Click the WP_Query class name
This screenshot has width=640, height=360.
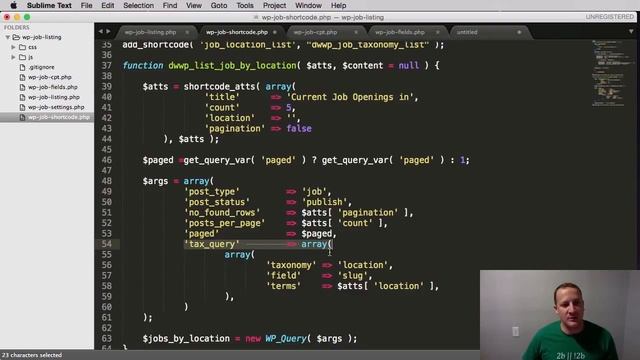[285, 339]
